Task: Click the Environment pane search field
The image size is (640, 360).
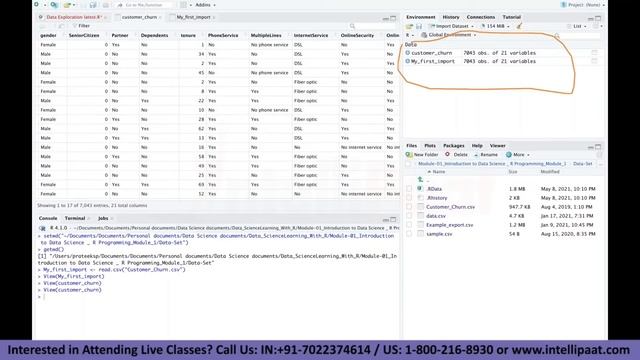Action: 577,36
